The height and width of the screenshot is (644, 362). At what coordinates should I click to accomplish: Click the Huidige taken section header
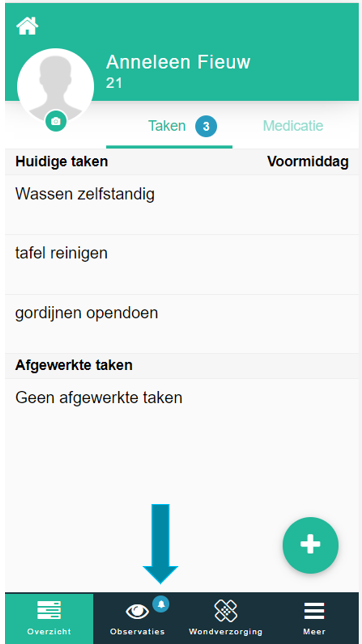[x=62, y=161]
